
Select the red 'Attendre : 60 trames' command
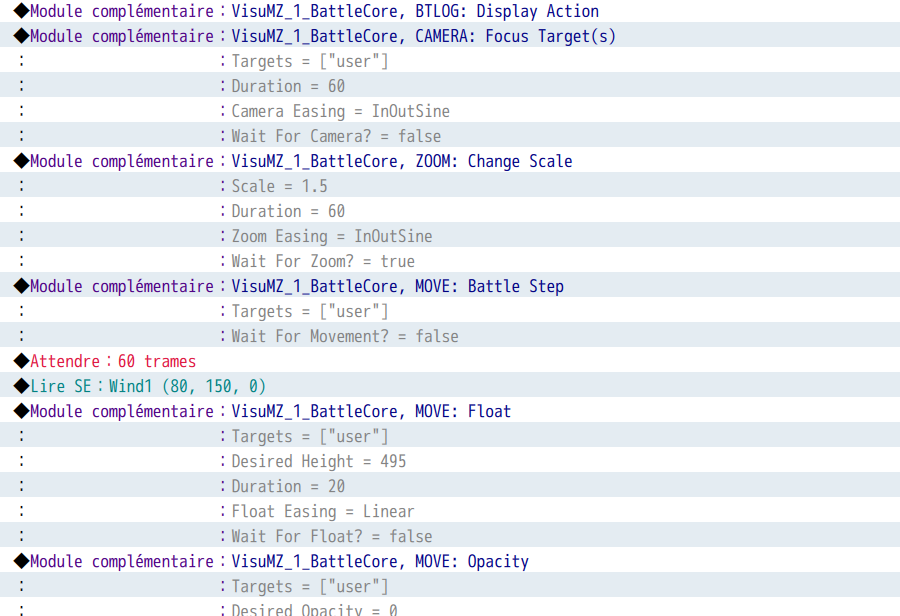point(113,361)
